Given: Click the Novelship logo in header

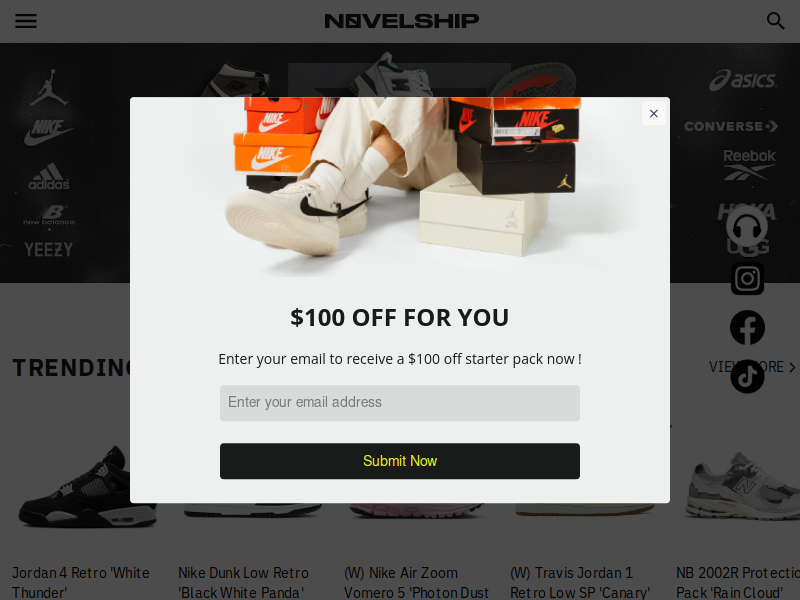Looking at the screenshot, I should (402, 21).
